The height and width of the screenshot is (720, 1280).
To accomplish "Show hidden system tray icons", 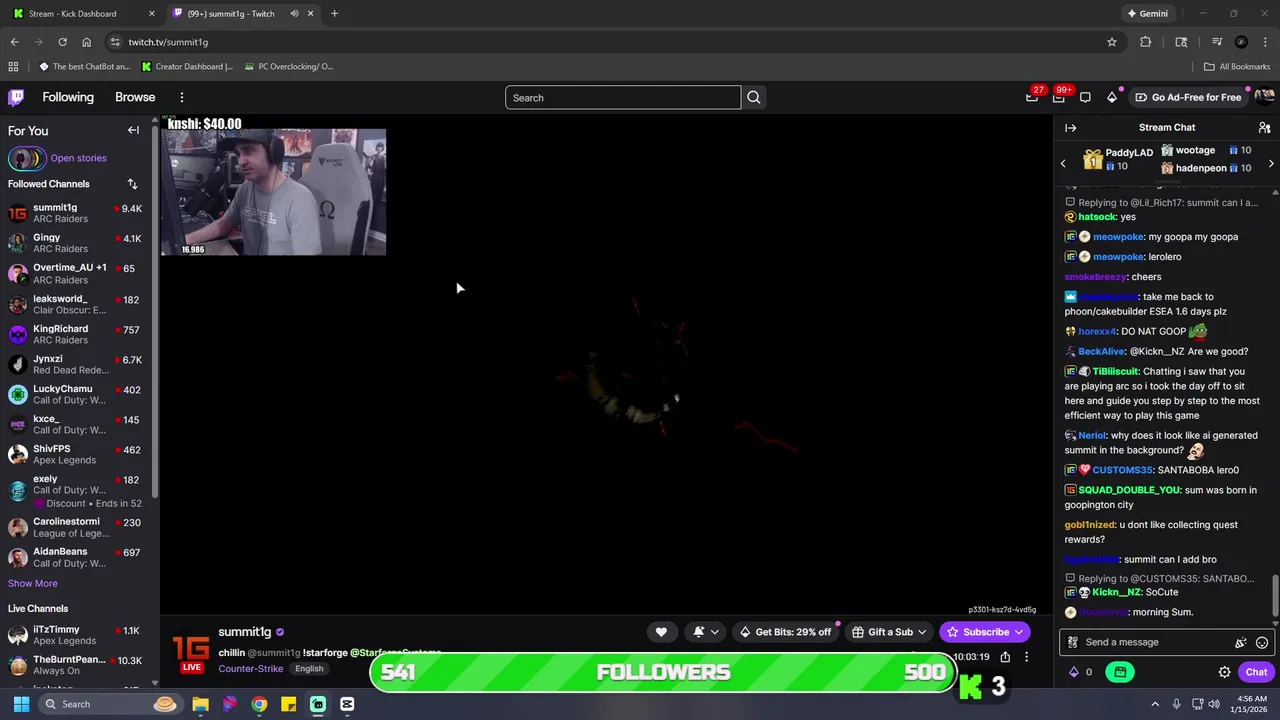I will pos(1154,704).
